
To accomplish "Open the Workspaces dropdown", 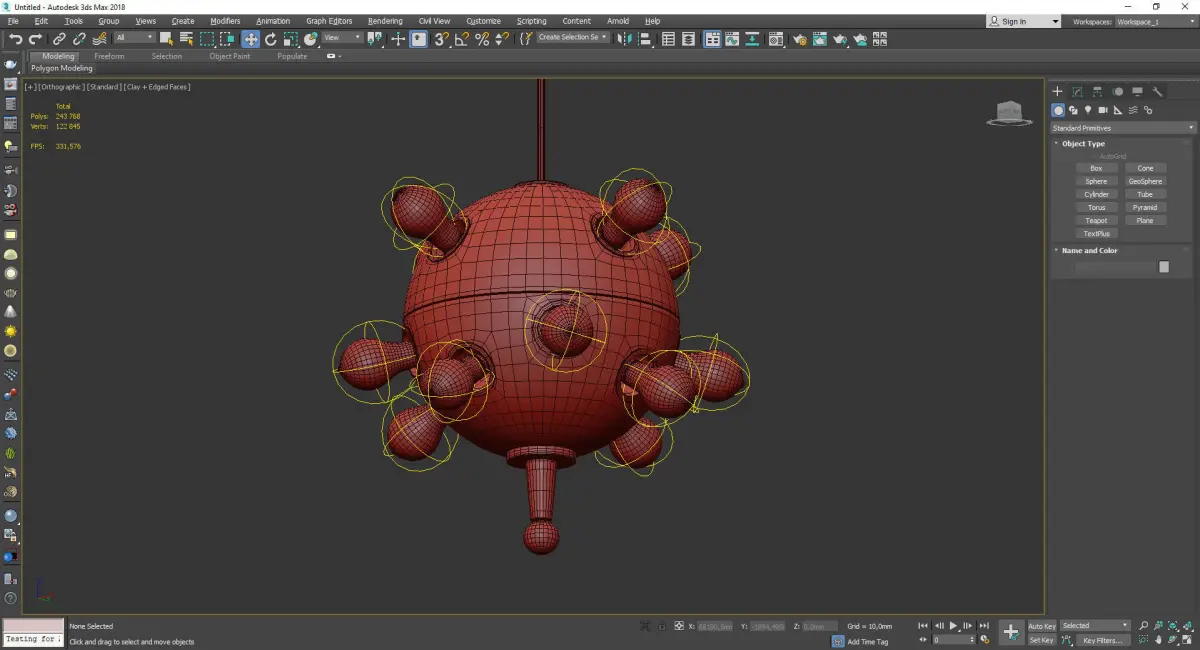I will (1158, 21).
